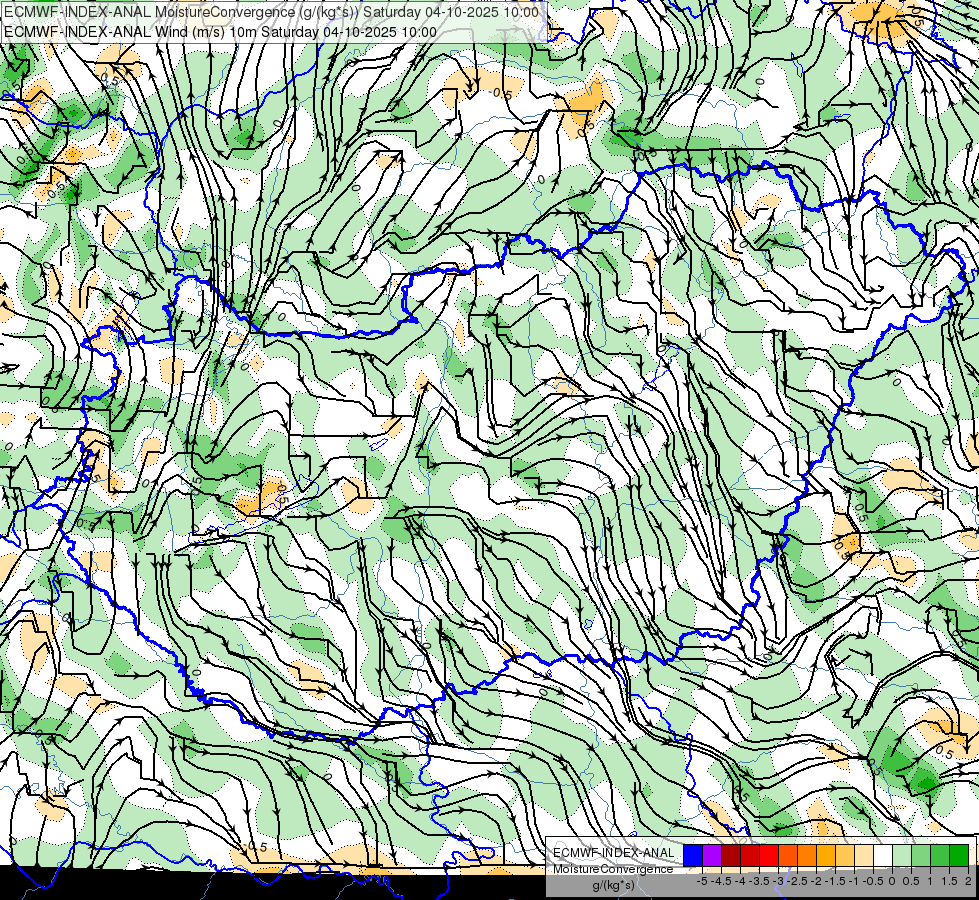The image size is (979, 900).
Task: Click the legend tick value '-0.5'
Action: tap(873, 881)
